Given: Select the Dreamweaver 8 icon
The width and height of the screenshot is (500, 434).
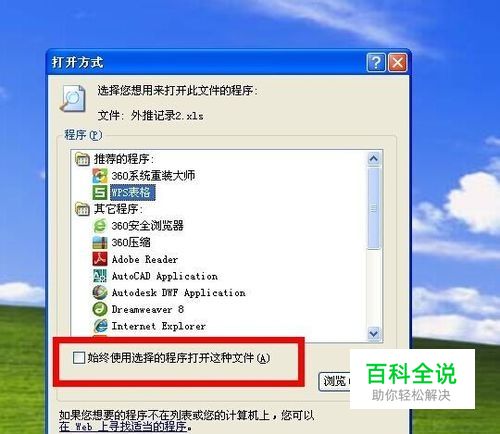Looking at the screenshot, I should tap(100, 309).
